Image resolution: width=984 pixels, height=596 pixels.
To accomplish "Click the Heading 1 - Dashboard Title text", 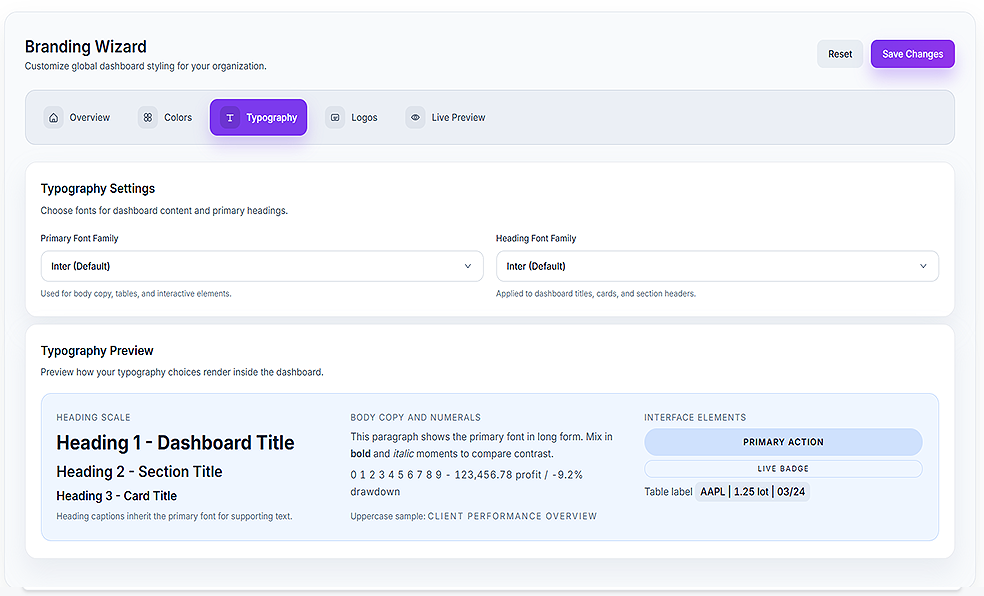I will pyautogui.click(x=175, y=443).
